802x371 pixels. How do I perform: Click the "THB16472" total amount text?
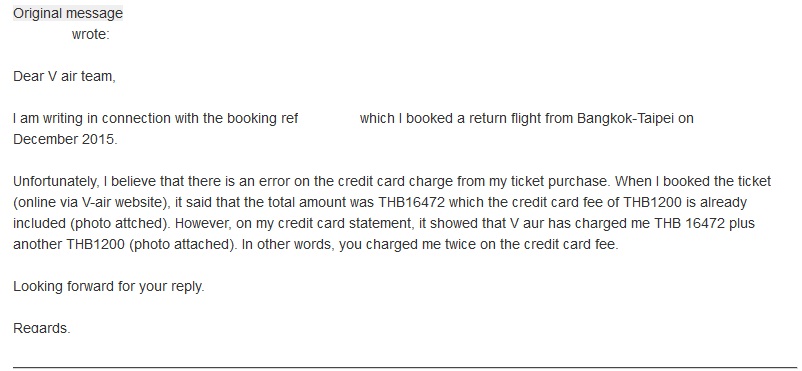[x=412, y=203]
